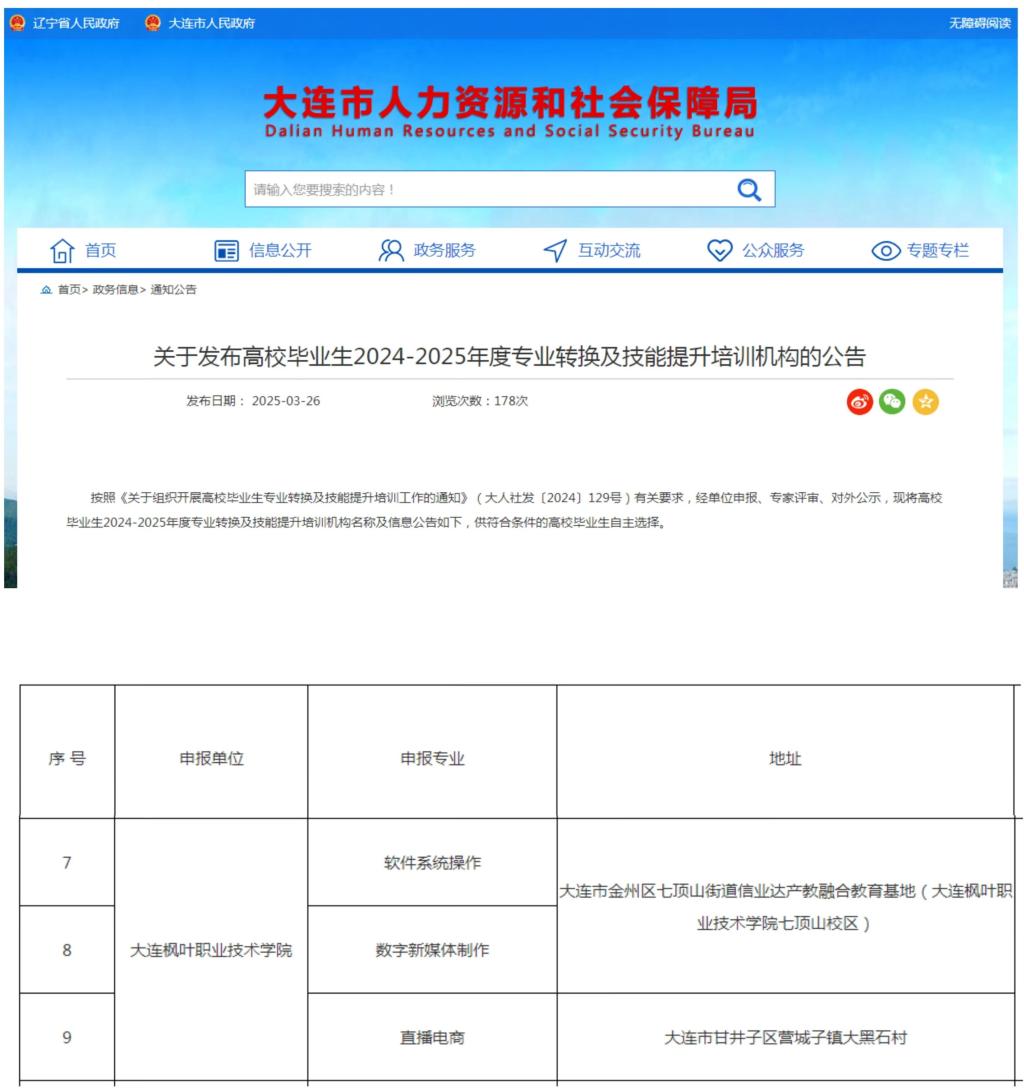Click the 信息公开 document icon
Screen dimensions: 1024x1090
tap(227, 251)
